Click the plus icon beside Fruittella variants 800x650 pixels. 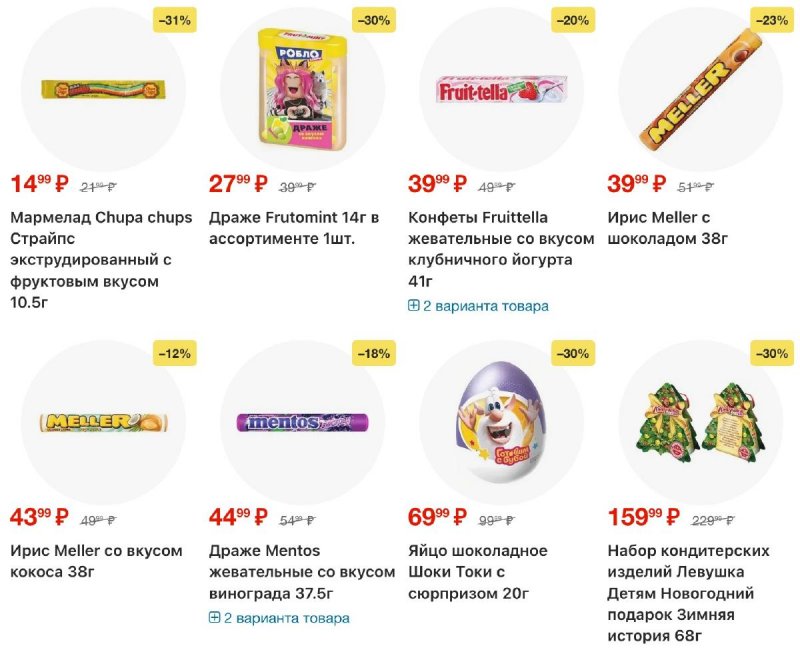pyautogui.click(x=414, y=306)
